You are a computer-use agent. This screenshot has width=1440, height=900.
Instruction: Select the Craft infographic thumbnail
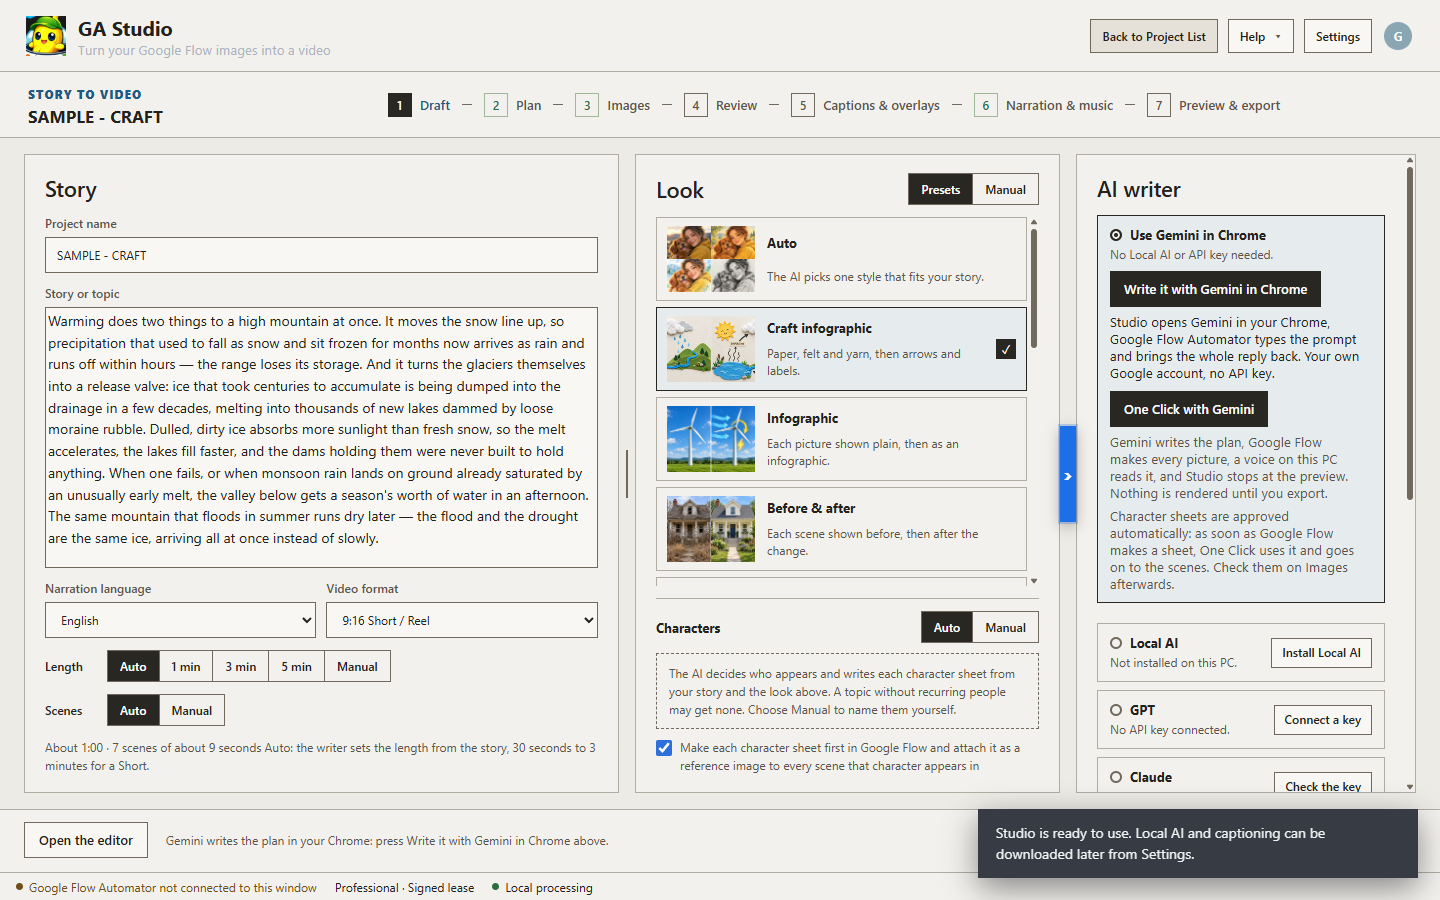pos(711,349)
